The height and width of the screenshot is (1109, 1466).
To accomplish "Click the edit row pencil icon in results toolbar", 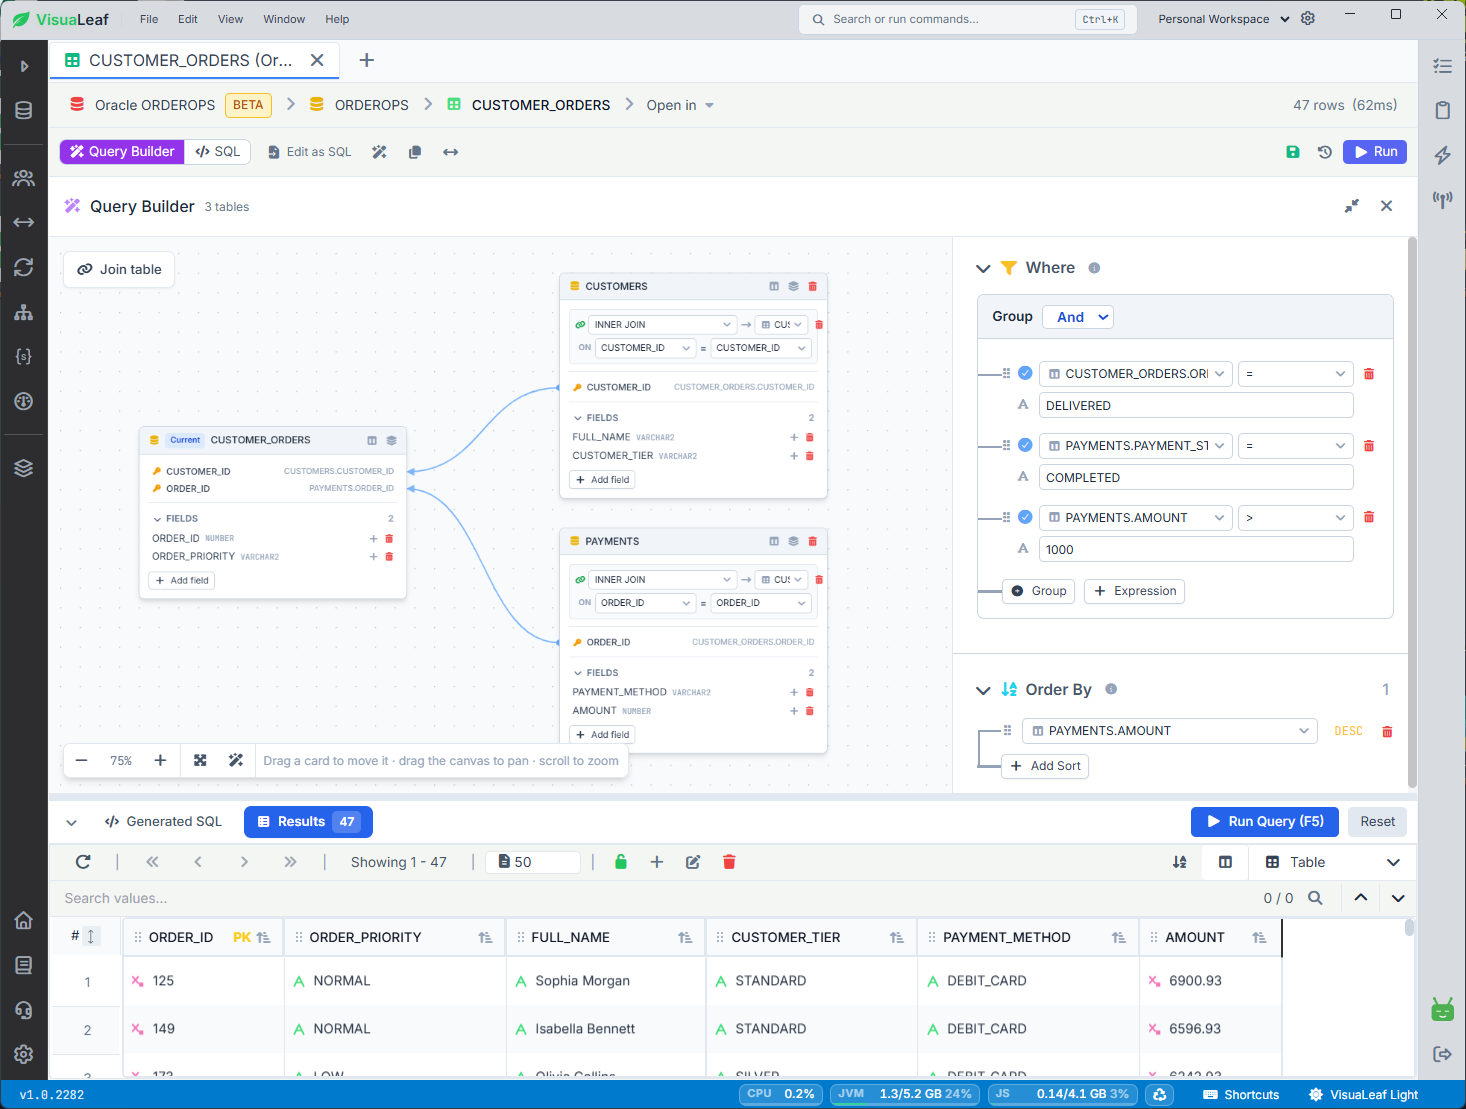I will [x=693, y=862].
